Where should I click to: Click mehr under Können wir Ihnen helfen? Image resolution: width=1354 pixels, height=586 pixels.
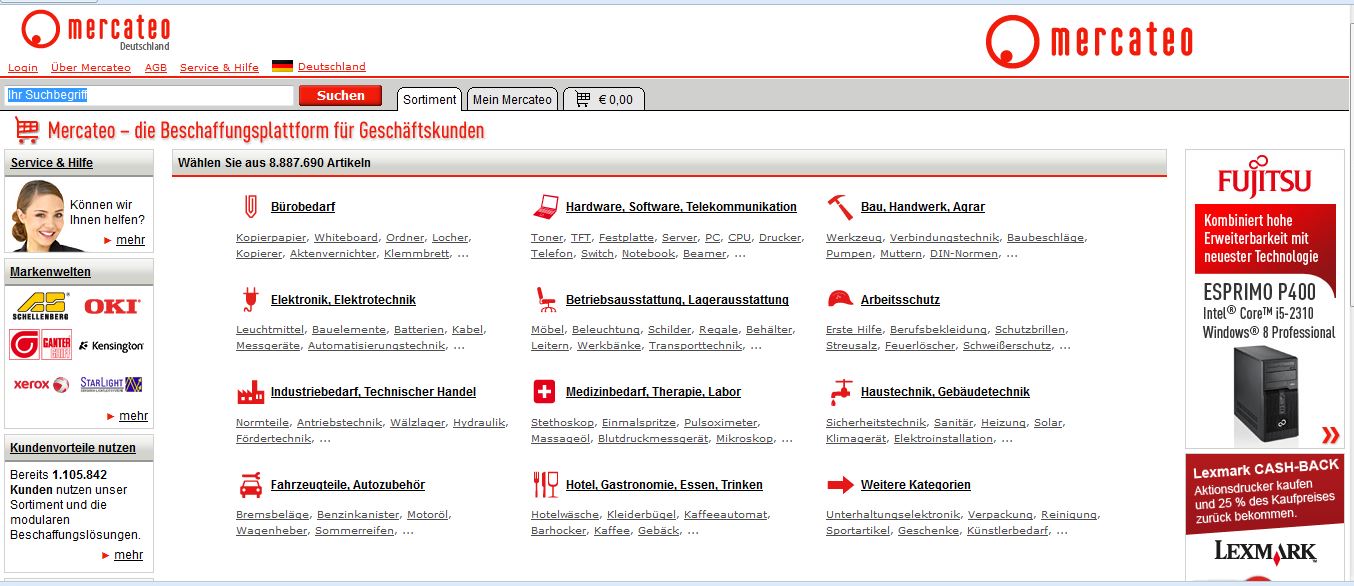coord(130,240)
